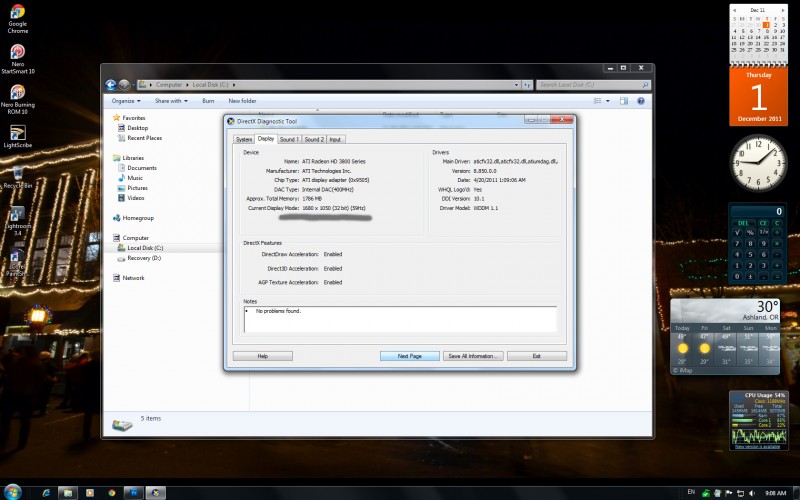Screen dimensions: 800x500
Task: Open Google Chrome desktop shortcut
Action: point(17,18)
